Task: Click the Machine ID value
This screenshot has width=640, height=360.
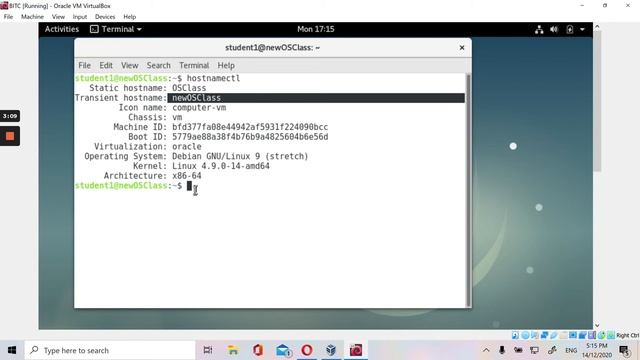Action: tap(250, 127)
